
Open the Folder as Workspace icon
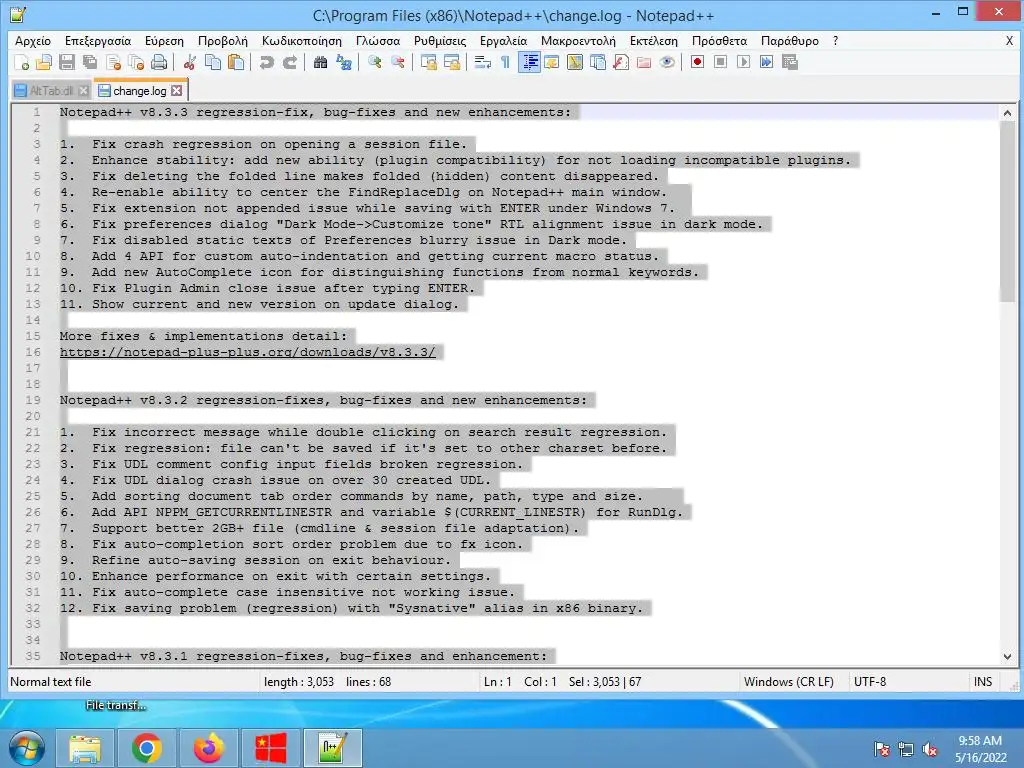pyautogui.click(x=644, y=62)
